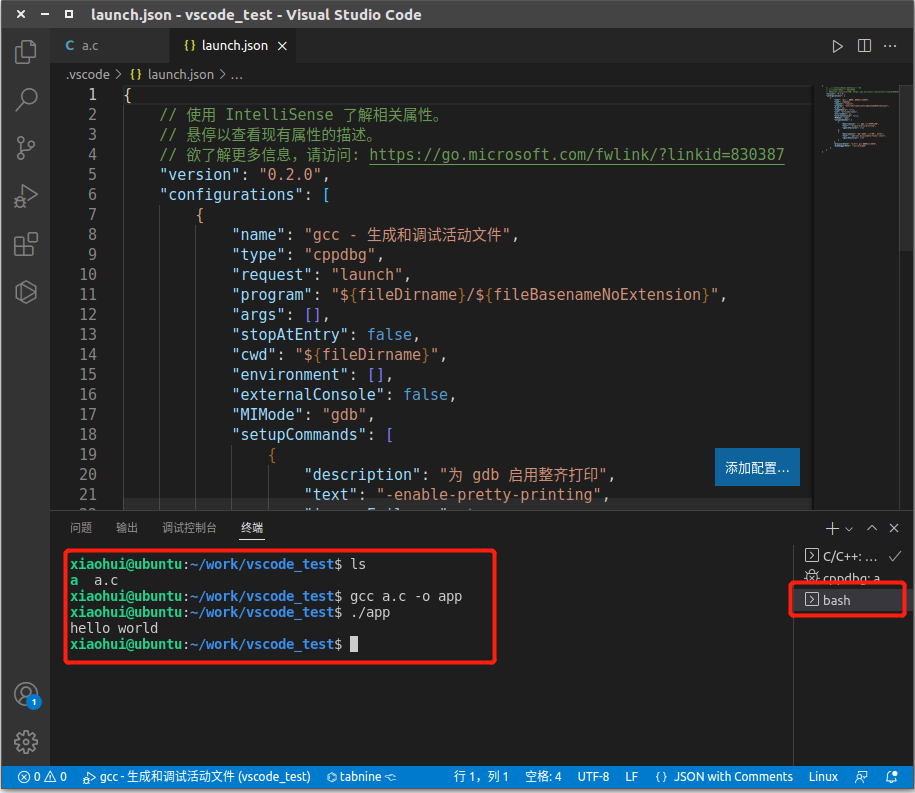
Task: Open the 输出 panel tab
Action: pyautogui.click(x=127, y=527)
